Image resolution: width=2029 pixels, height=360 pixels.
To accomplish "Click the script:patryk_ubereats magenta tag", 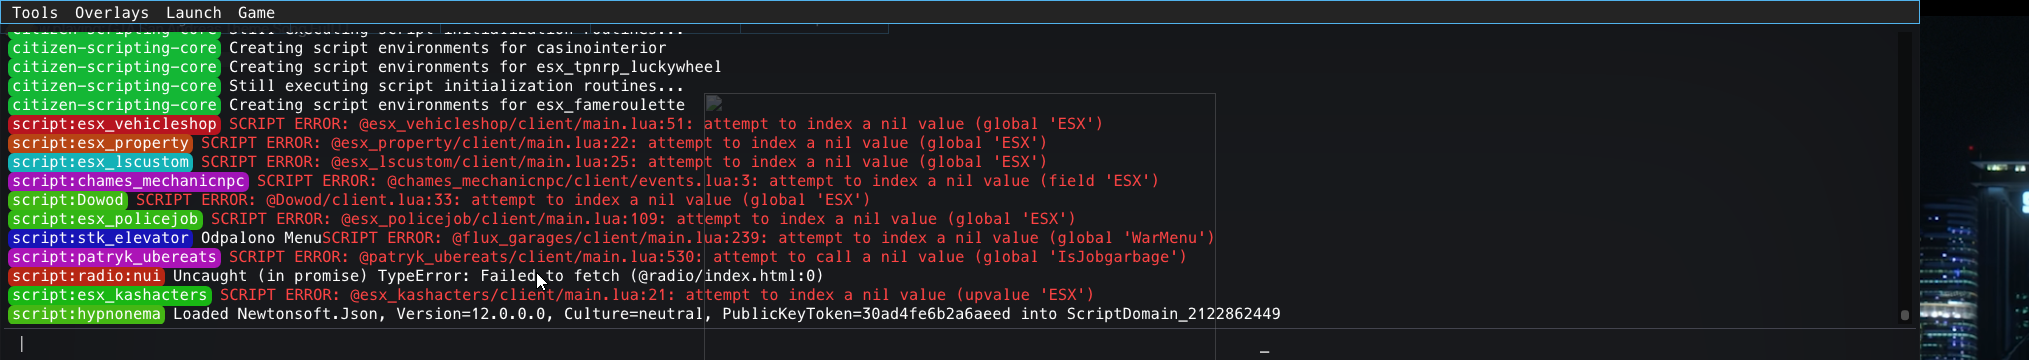I will point(114,257).
